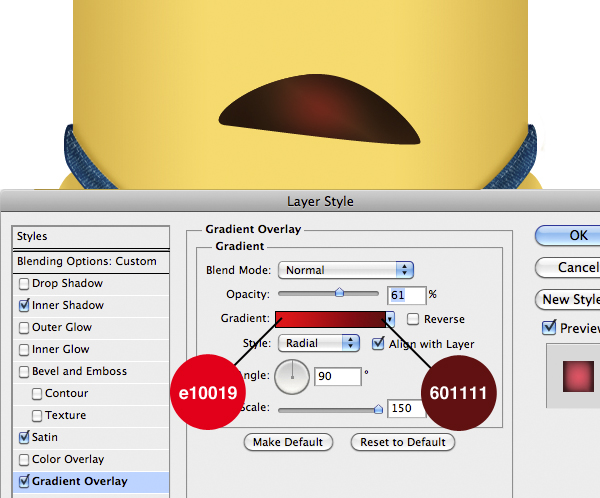The image size is (600, 498).
Task: Click the Opacity slider handle
Action: tap(339, 293)
